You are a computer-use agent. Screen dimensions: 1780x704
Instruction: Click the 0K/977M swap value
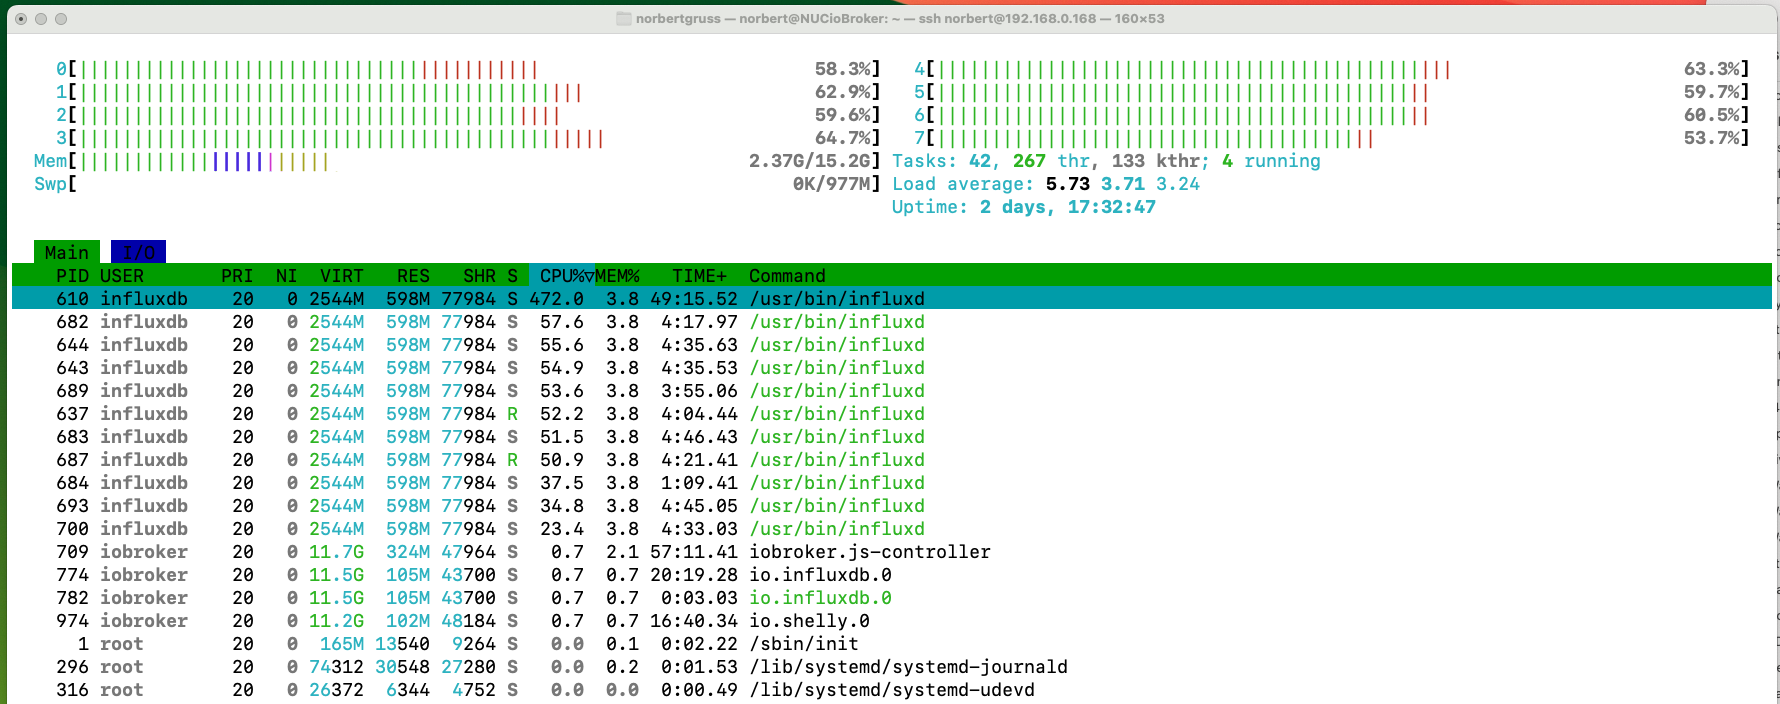(x=832, y=184)
